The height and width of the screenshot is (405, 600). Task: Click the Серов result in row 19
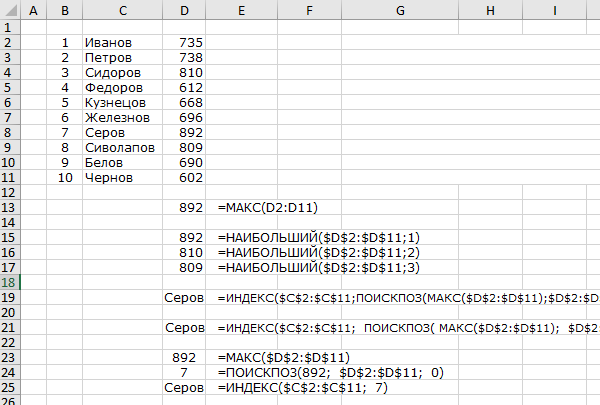point(185,298)
